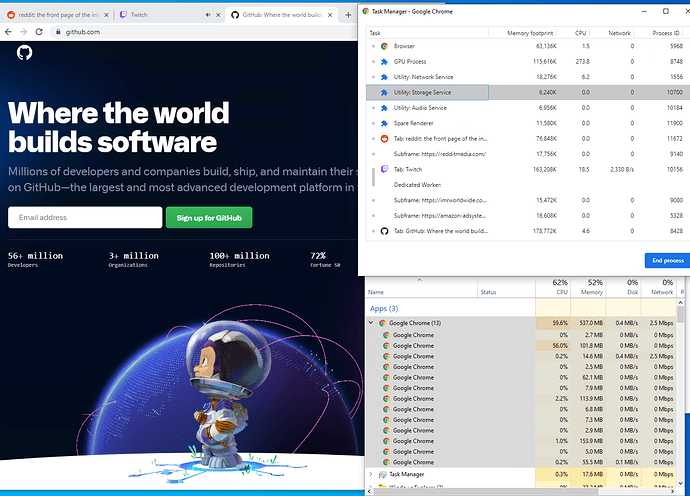Select Subframe: https://imrworldwide.co... row
The width and height of the screenshot is (690, 496).
point(528,200)
